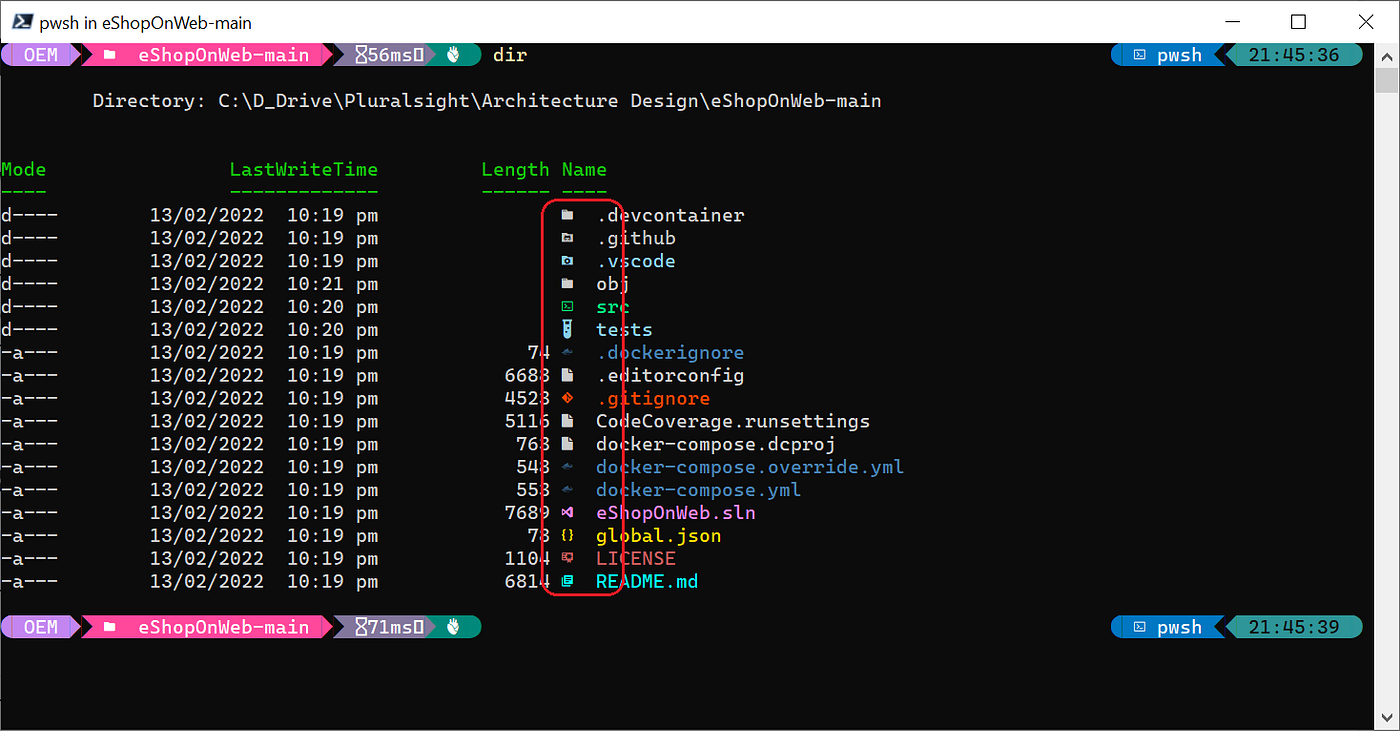Click the book icon next to README.md

pos(567,581)
